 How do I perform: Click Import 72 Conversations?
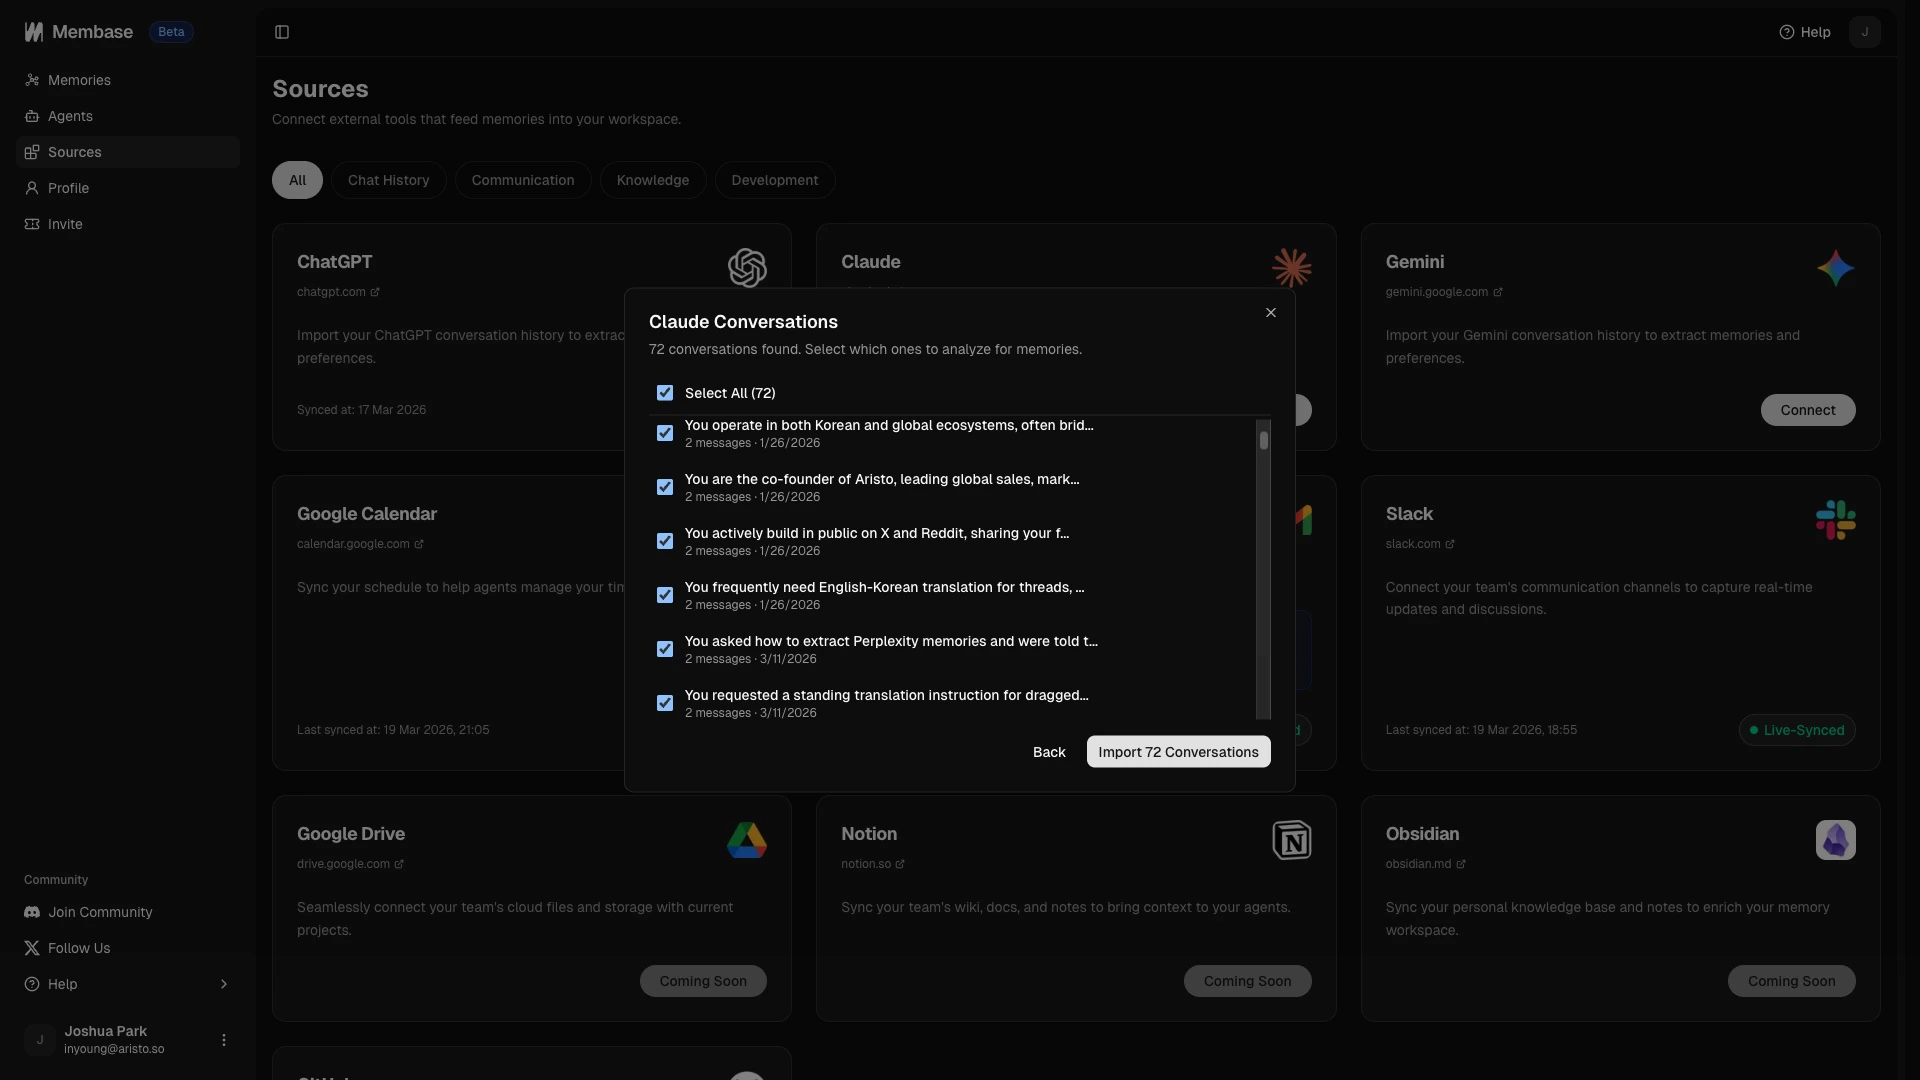(1177, 751)
